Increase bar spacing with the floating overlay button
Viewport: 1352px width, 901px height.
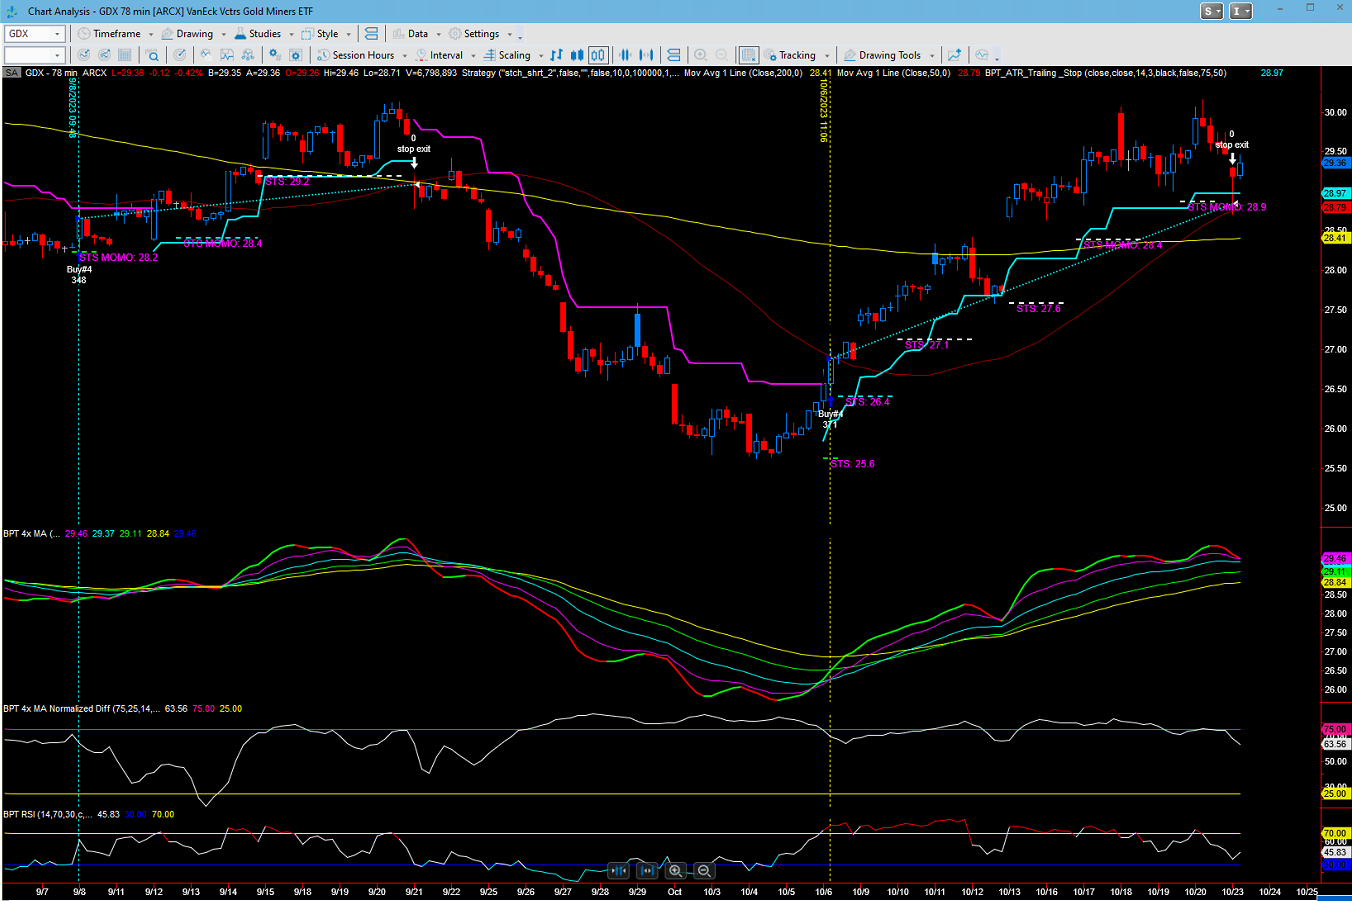[647, 871]
